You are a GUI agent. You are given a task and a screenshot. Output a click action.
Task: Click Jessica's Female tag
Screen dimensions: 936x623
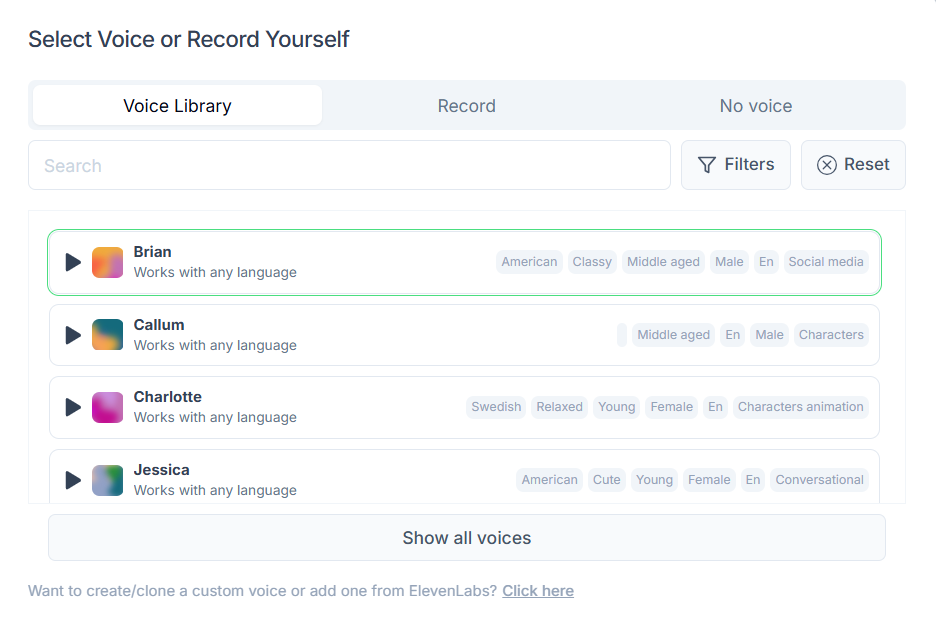pyautogui.click(x=709, y=480)
